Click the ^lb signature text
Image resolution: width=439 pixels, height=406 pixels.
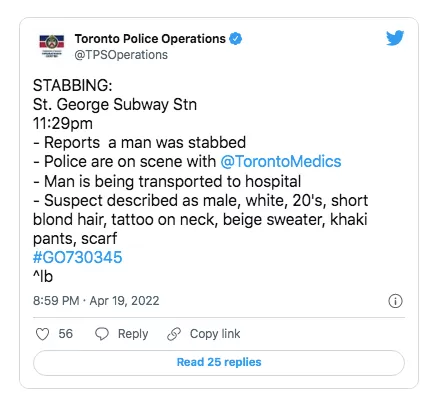coord(43,276)
